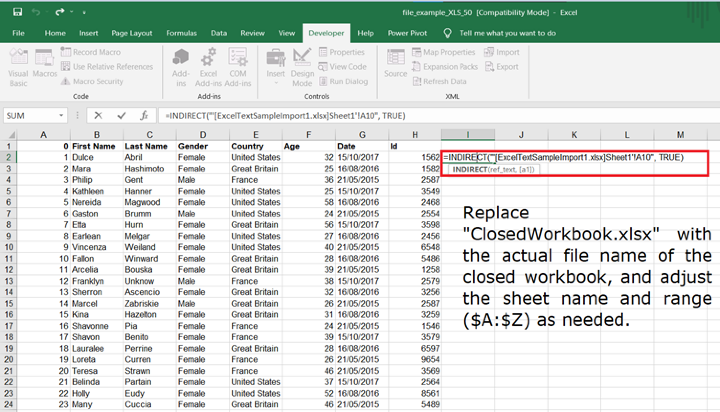Screen dimensions: 720x412
Task: Open the Insert controls dropdown
Action: click(276, 66)
